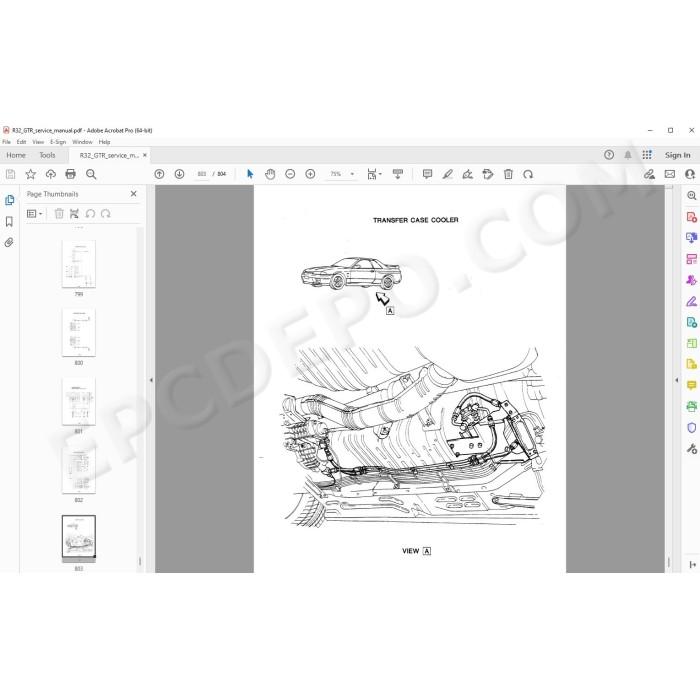Expand the right tools pane with the bottom arrow
700x700 pixels.
692,565
